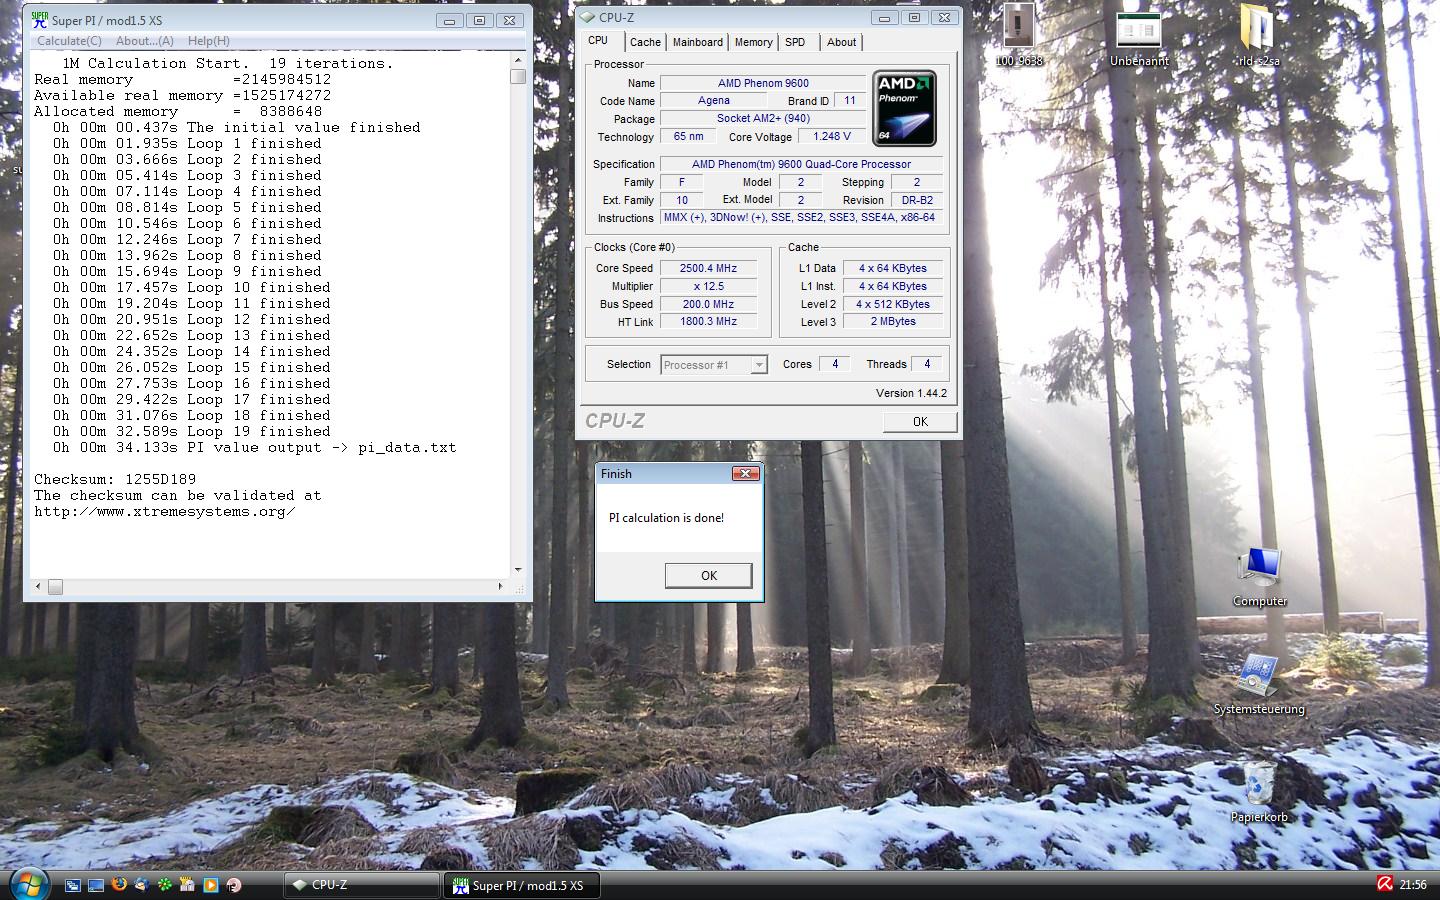Click the xtremesystems.org URL text

click(x=165, y=512)
